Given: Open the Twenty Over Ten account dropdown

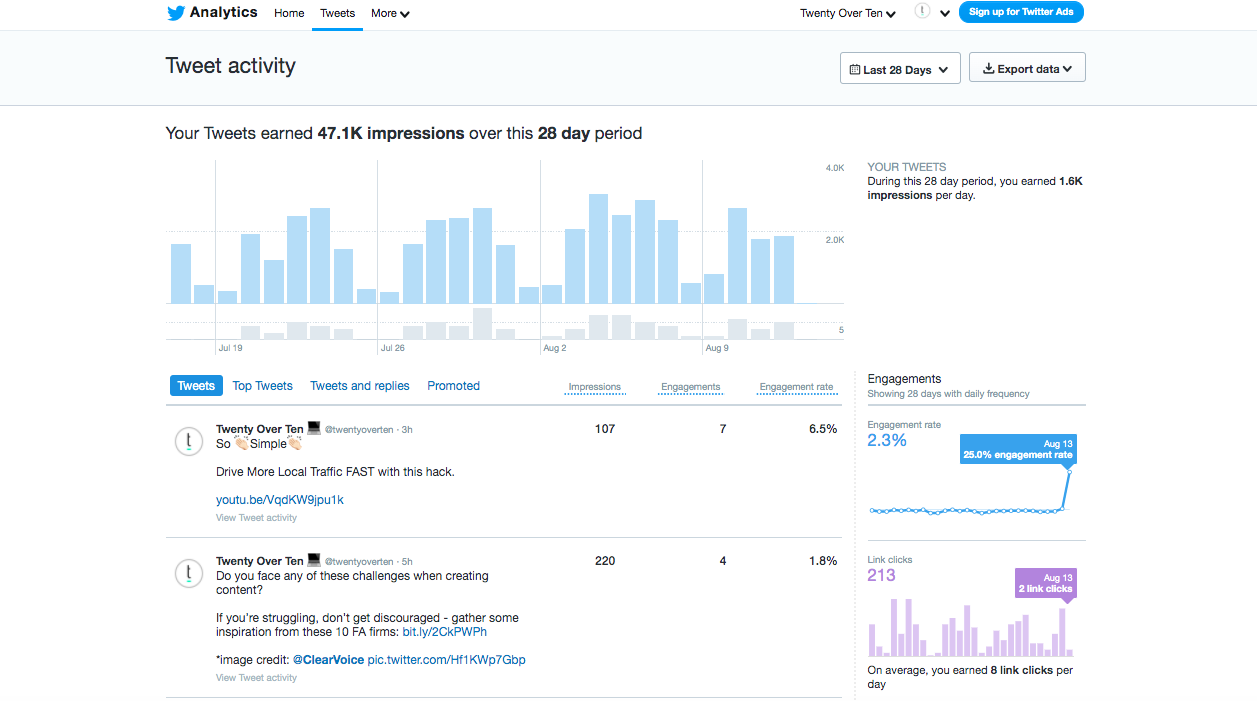Looking at the screenshot, I should coord(846,13).
